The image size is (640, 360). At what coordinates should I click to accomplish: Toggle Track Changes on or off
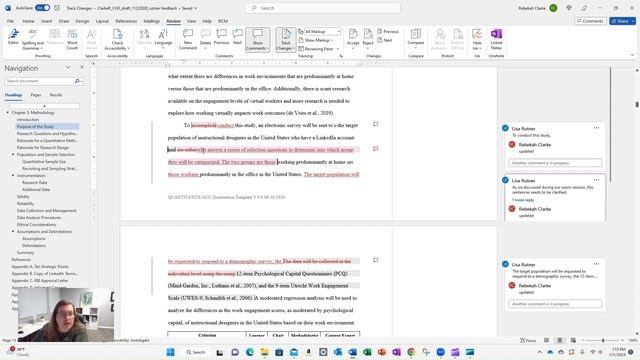286,40
